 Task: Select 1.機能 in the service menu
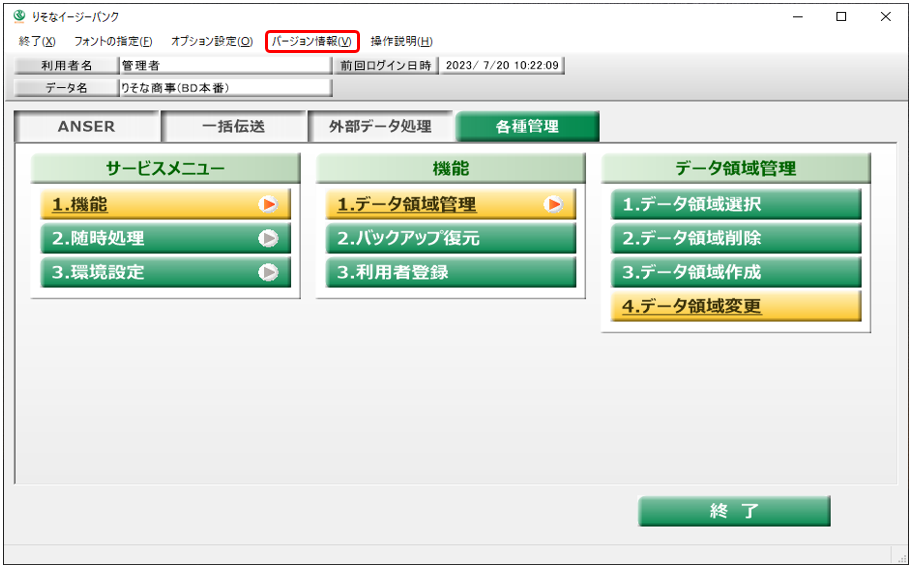[165, 204]
